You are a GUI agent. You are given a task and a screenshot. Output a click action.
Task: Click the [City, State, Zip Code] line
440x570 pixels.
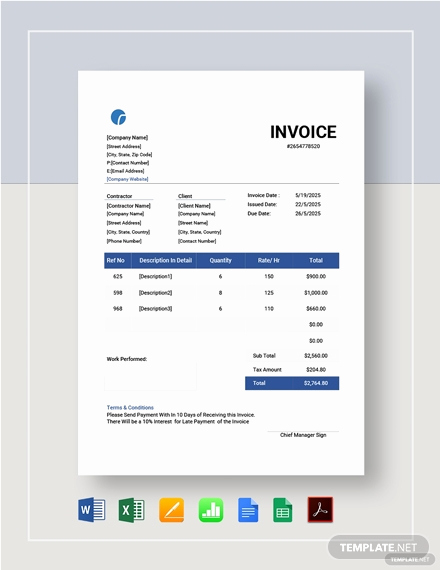tap(129, 154)
